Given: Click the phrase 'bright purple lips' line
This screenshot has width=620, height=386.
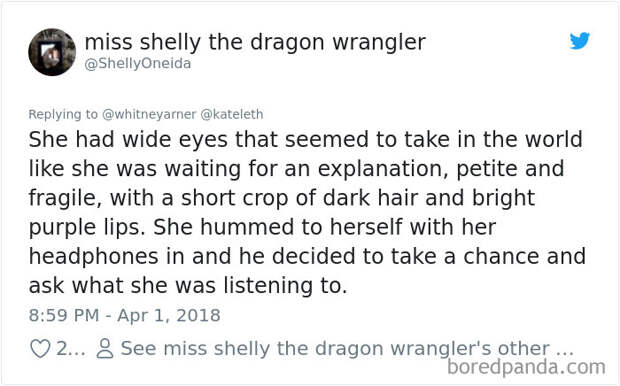Looking at the screenshot, I should (262, 227).
